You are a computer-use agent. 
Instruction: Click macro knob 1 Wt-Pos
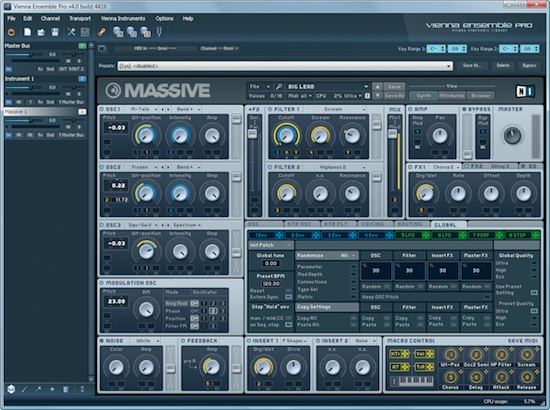click(451, 355)
